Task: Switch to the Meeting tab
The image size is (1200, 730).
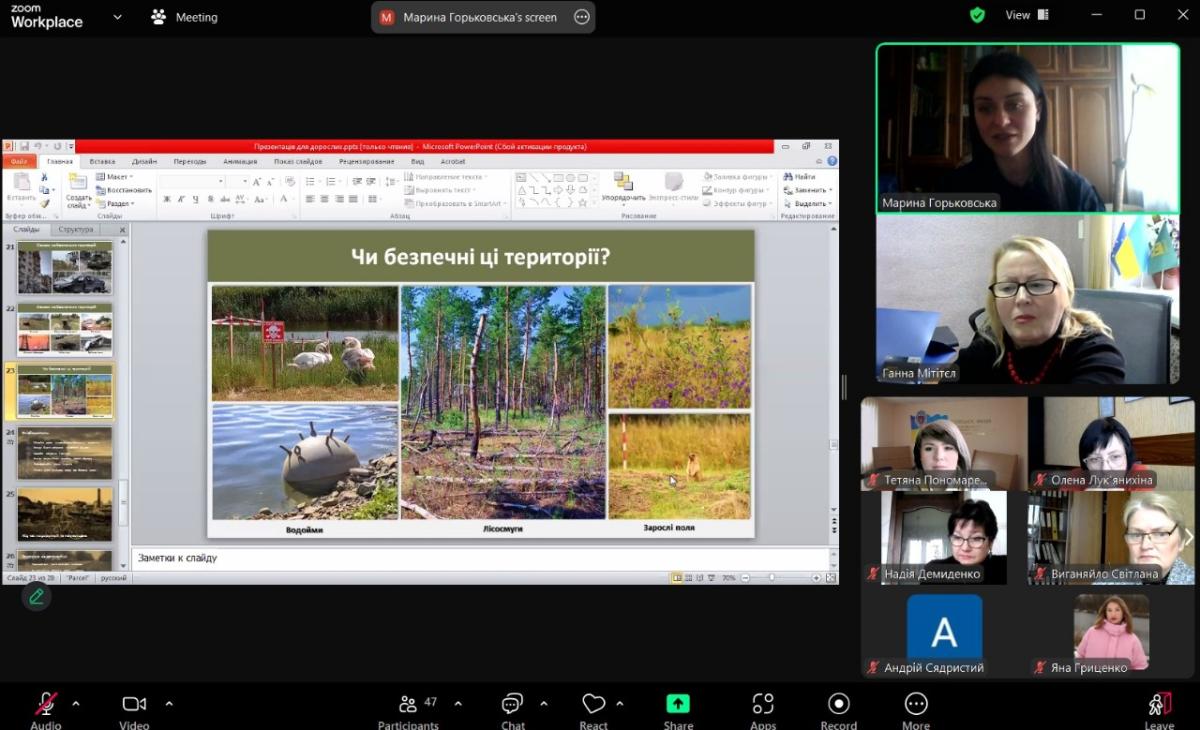Action: click(184, 17)
